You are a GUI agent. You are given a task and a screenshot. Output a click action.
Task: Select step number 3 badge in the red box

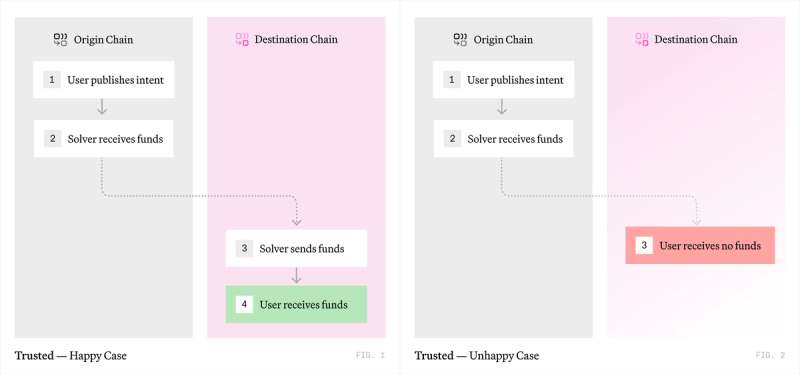[x=644, y=245]
